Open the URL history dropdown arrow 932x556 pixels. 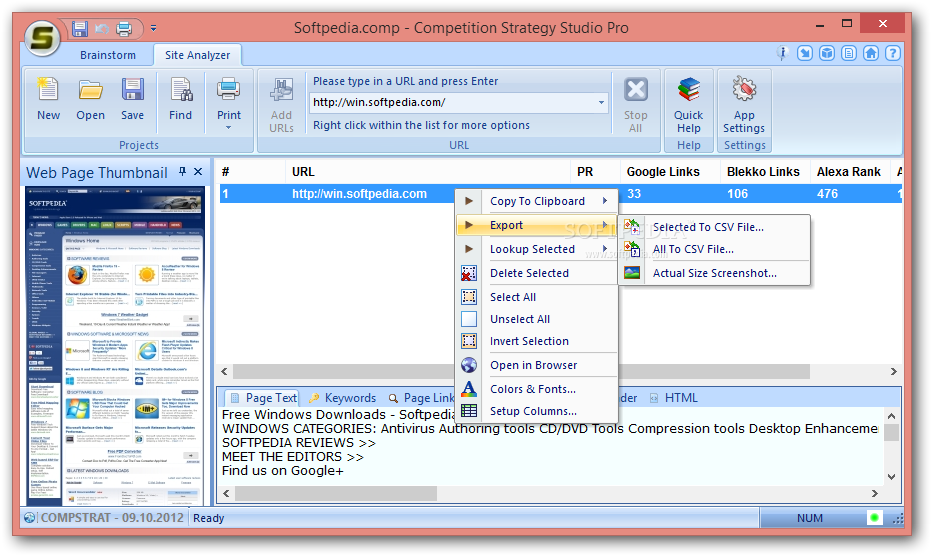601,102
